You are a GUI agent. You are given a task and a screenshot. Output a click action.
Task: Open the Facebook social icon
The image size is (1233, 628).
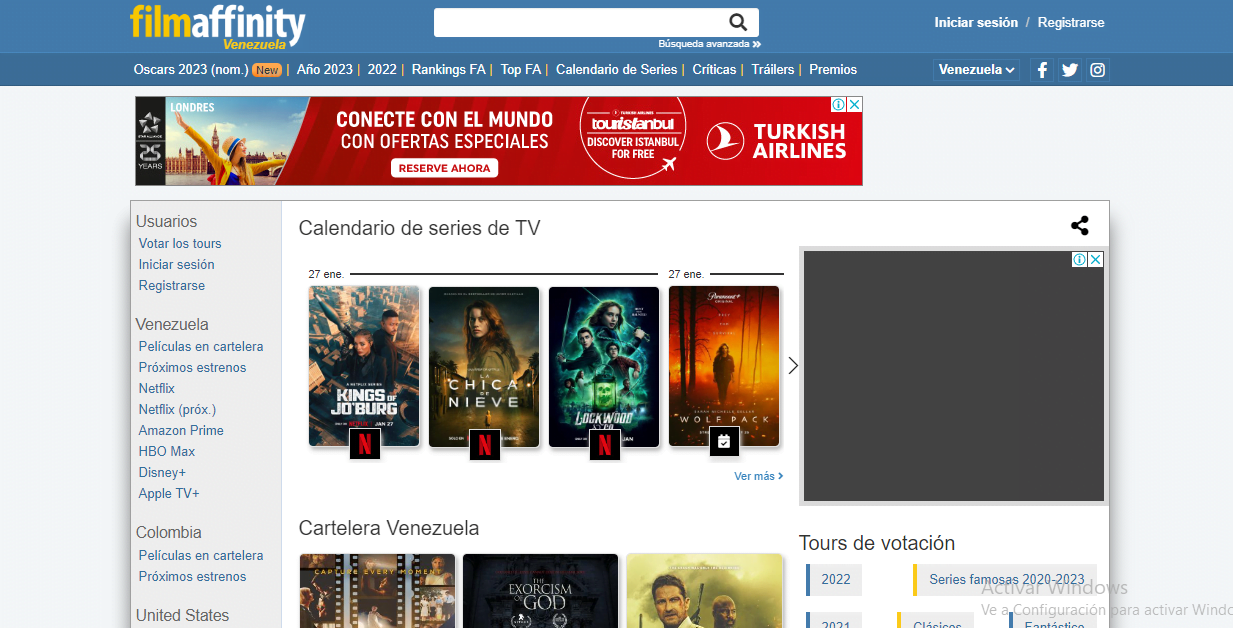tap(1042, 70)
